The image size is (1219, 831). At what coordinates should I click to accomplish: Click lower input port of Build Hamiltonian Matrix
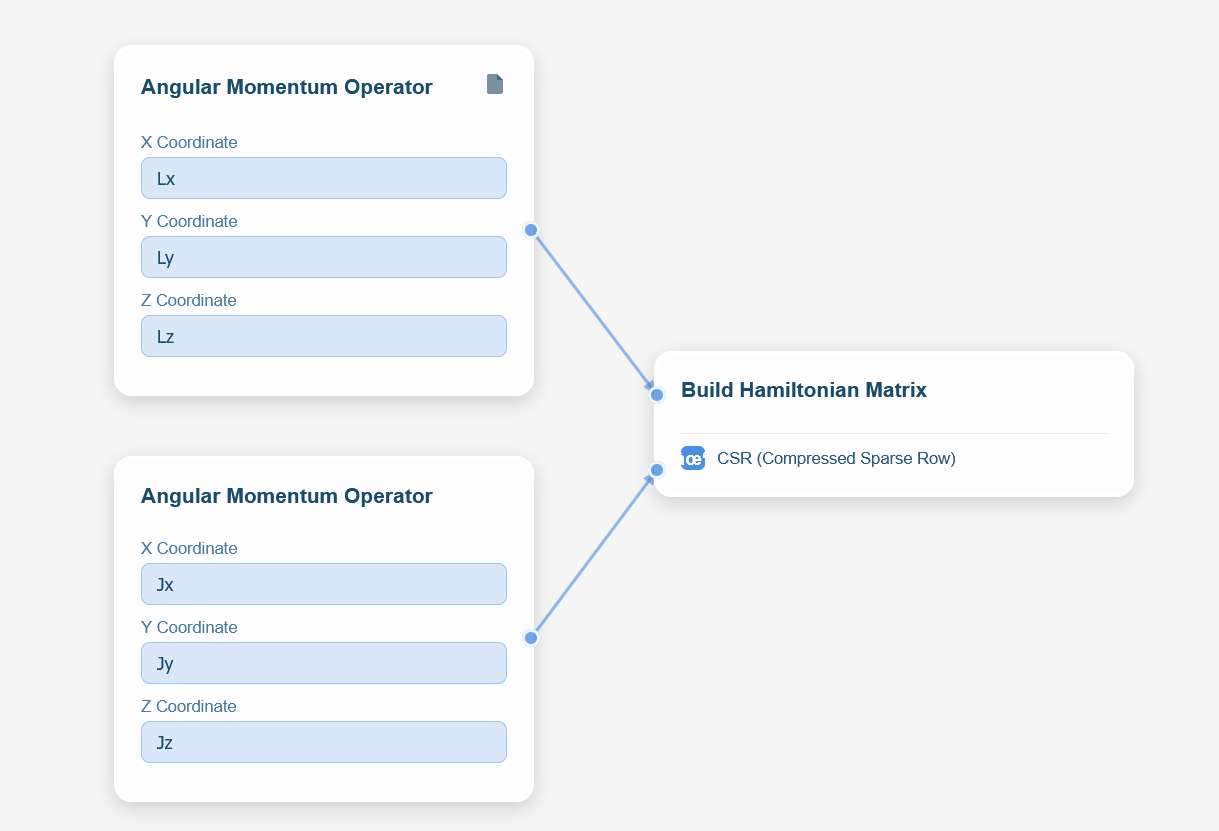(x=657, y=470)
